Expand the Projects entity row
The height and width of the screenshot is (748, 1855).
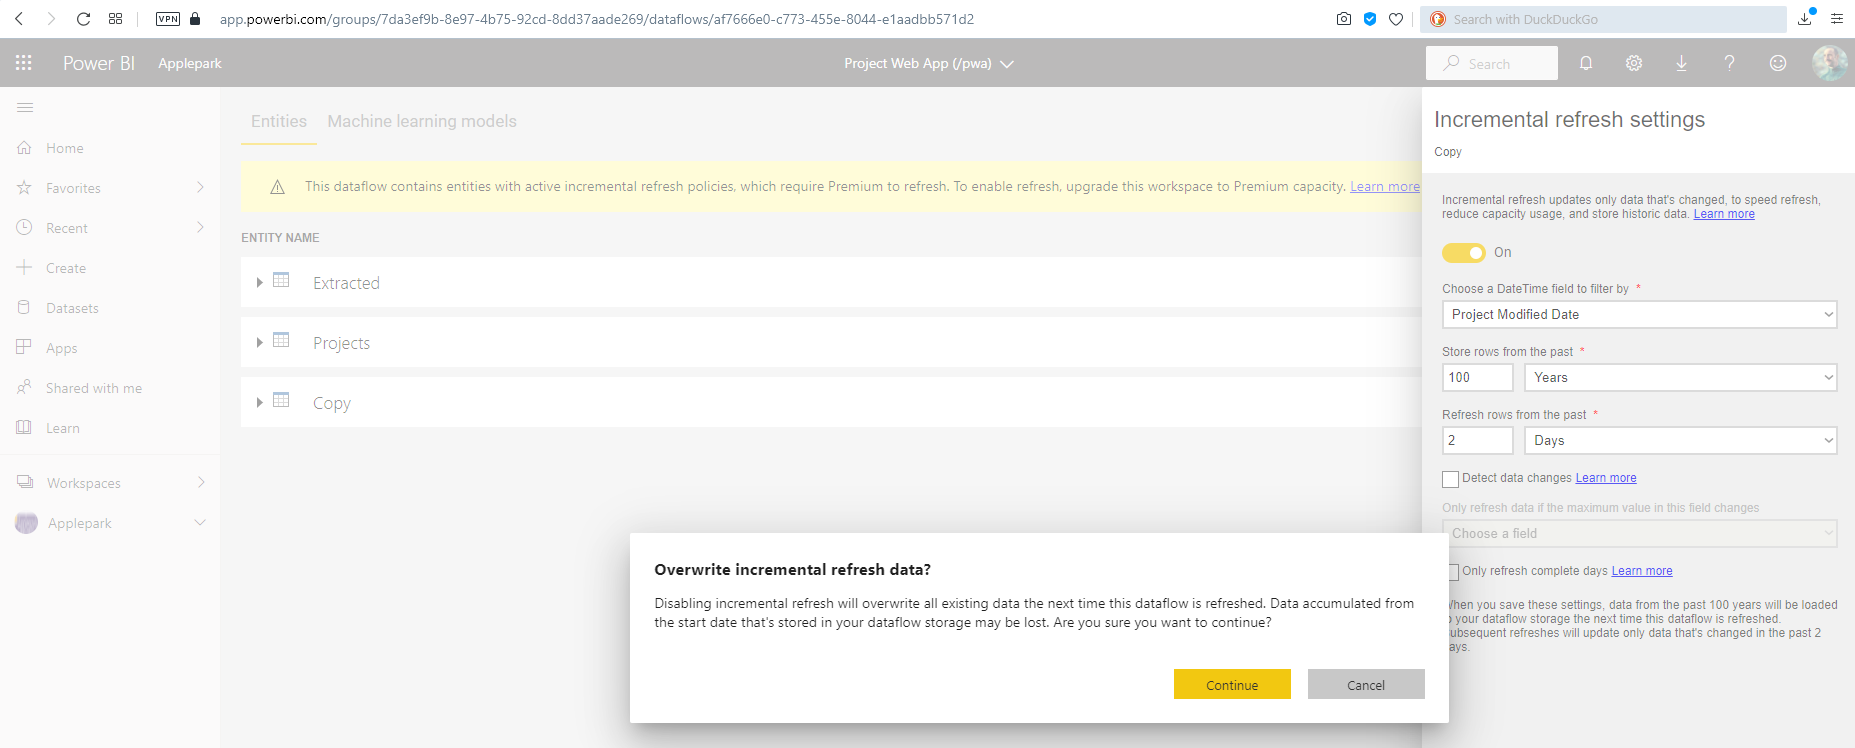pos(259,343)
